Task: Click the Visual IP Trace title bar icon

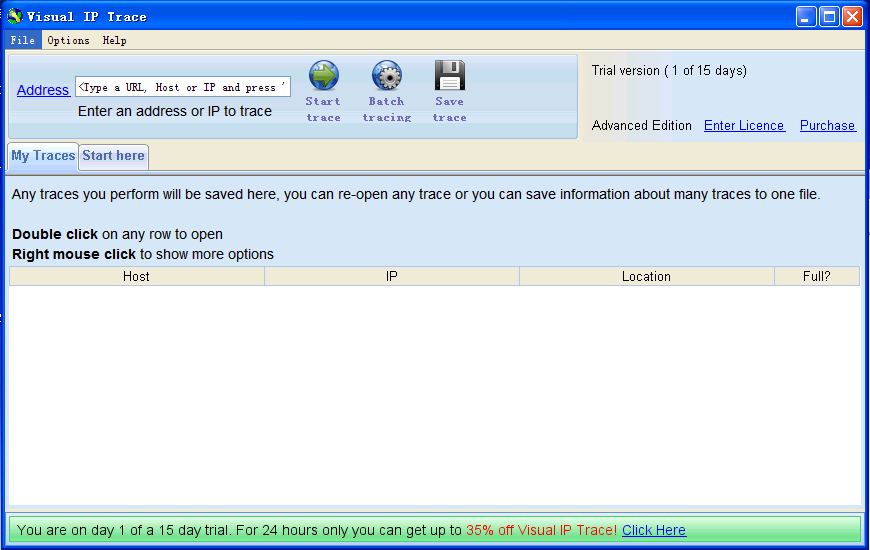Action: tap(14, 16)
